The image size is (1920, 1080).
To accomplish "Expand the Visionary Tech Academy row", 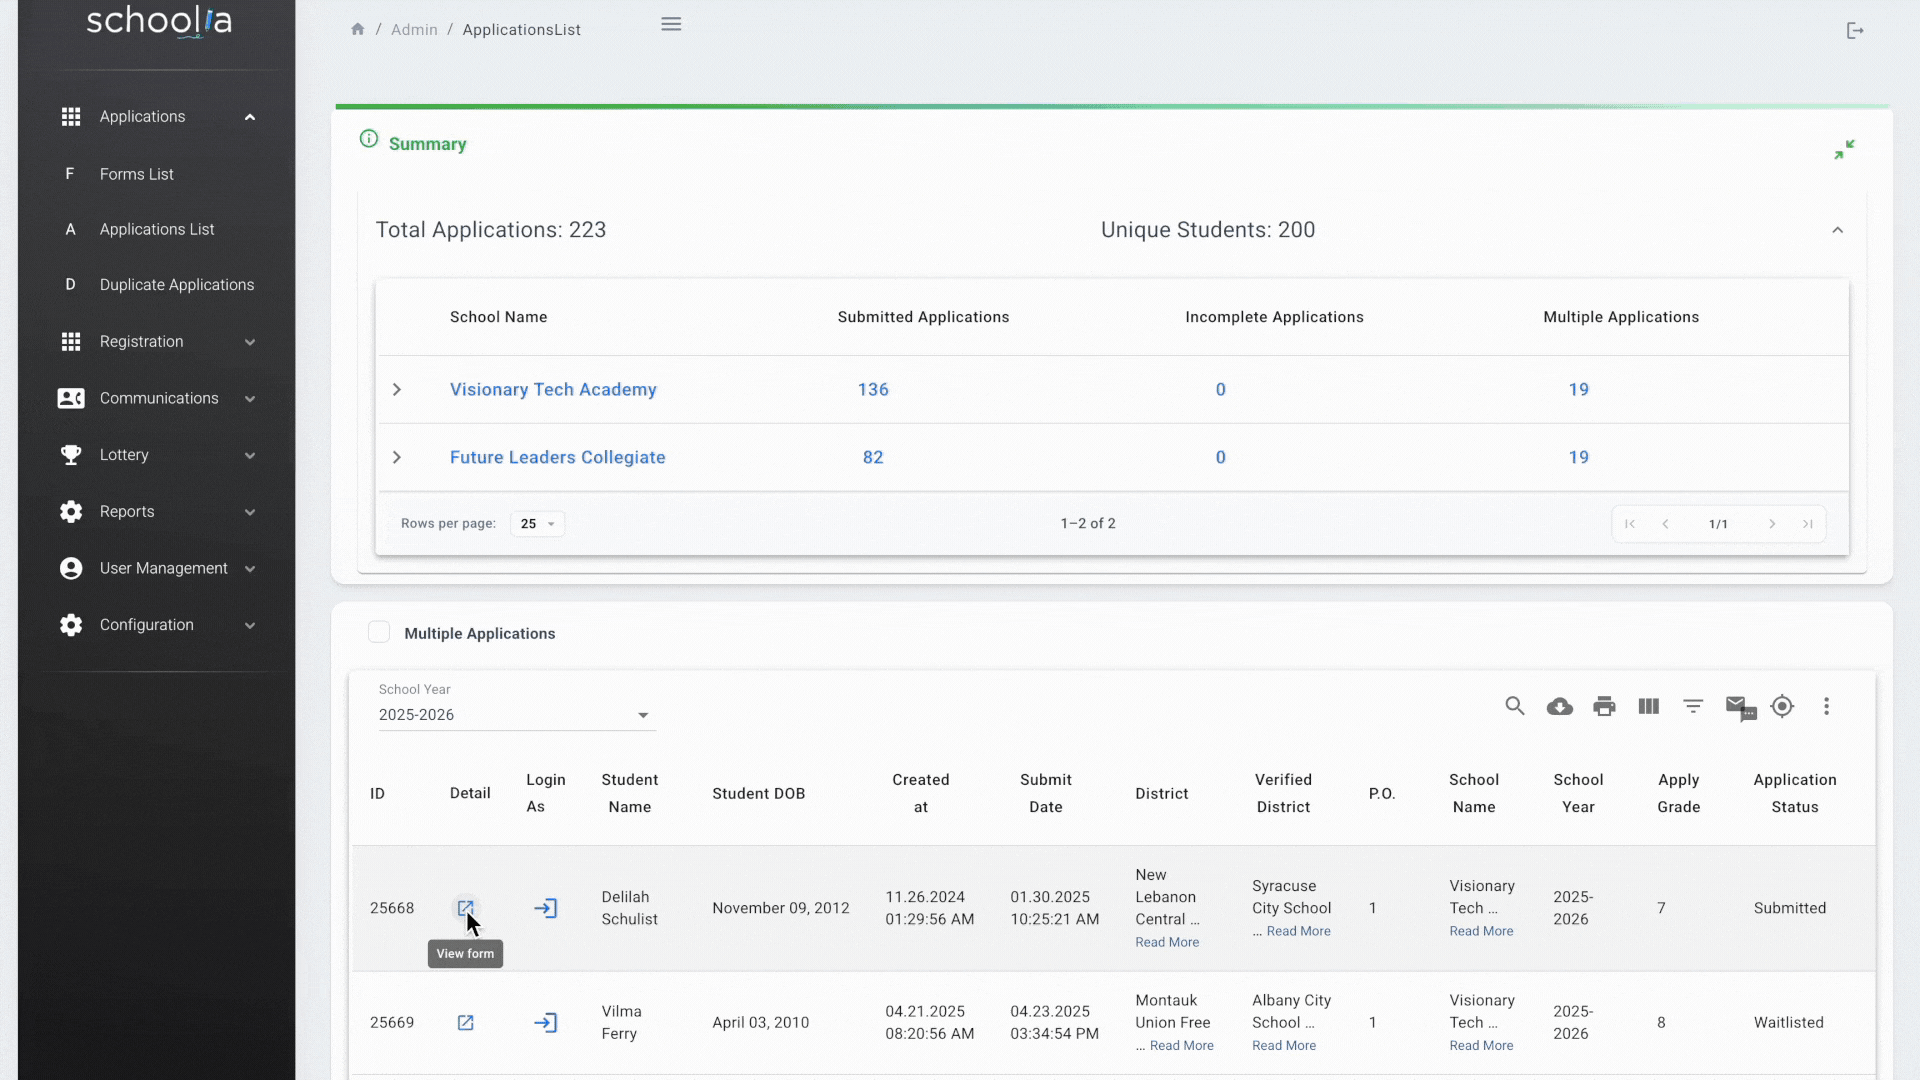I will point(397,389).
